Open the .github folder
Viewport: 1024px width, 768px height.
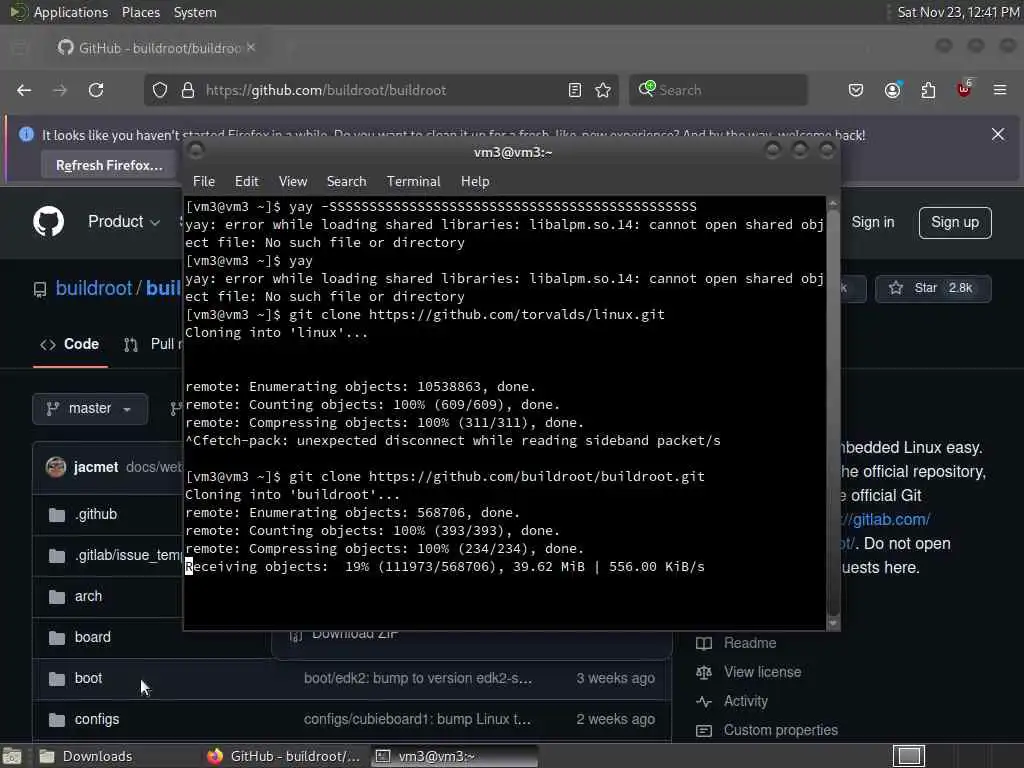(x=96, y=514)
